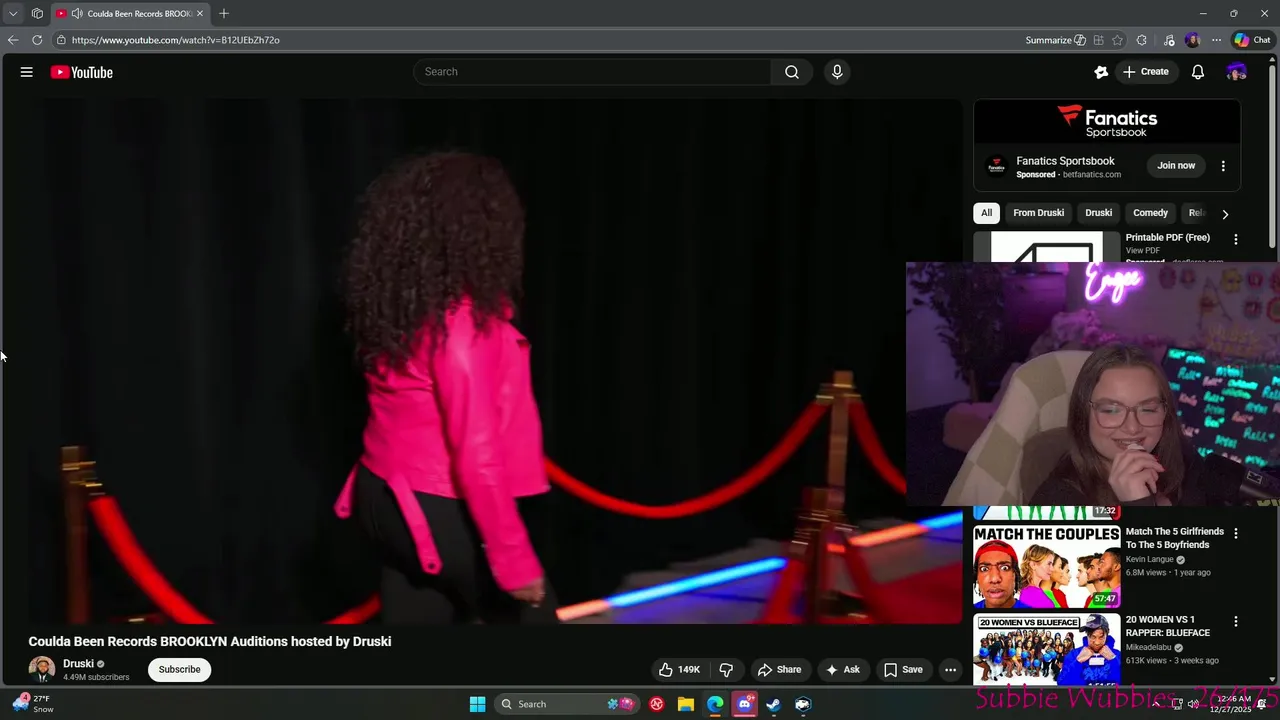The width and height of the screenshot is (1280, 720).
Task: Open Druski channel avatar
Action: coord(42,669)
